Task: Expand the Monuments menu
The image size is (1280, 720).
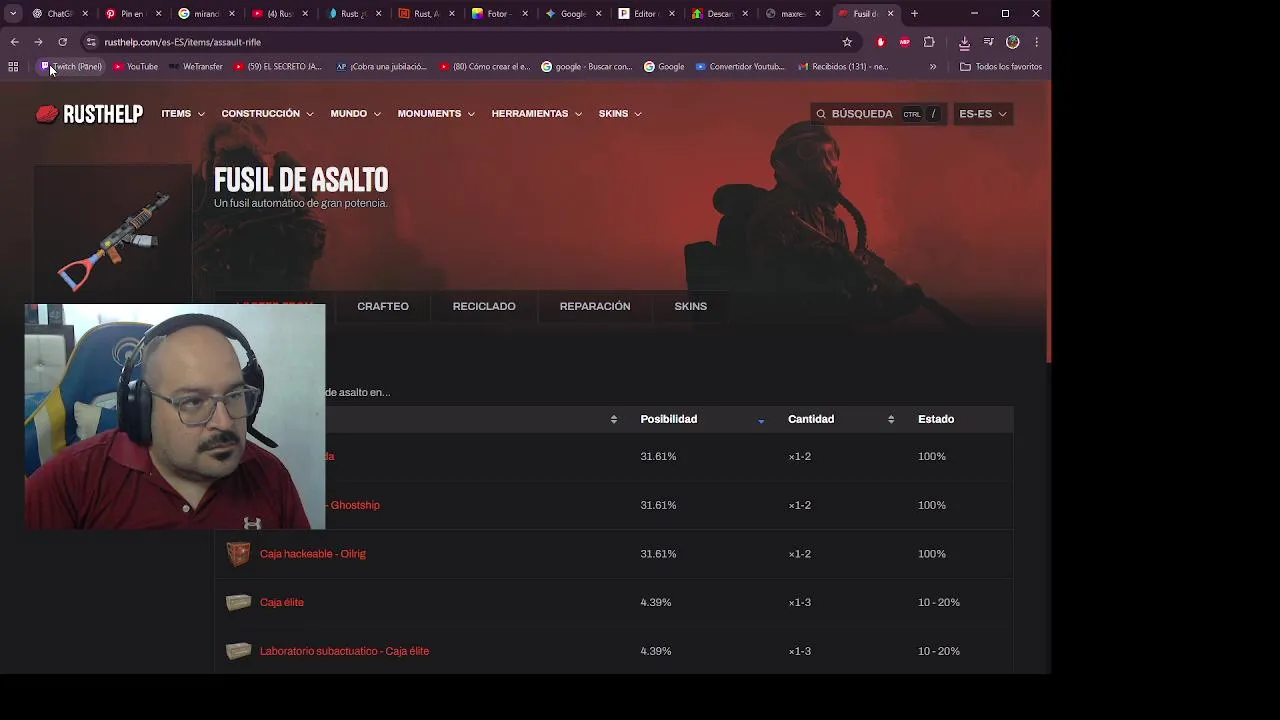Action: coord(436,114)
